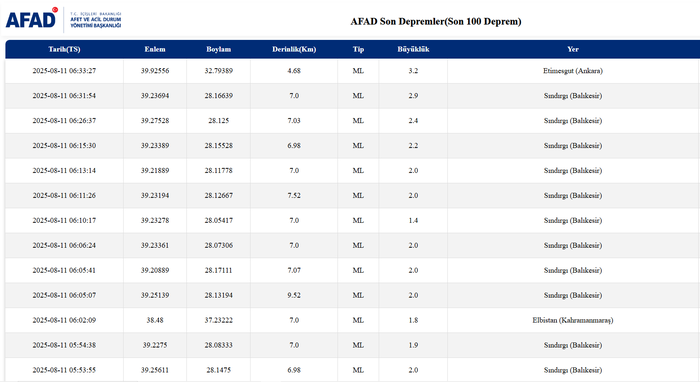Click the Büyüklük column header
Image resolution: width=700 pixels, height=382 pixels.
413,49
